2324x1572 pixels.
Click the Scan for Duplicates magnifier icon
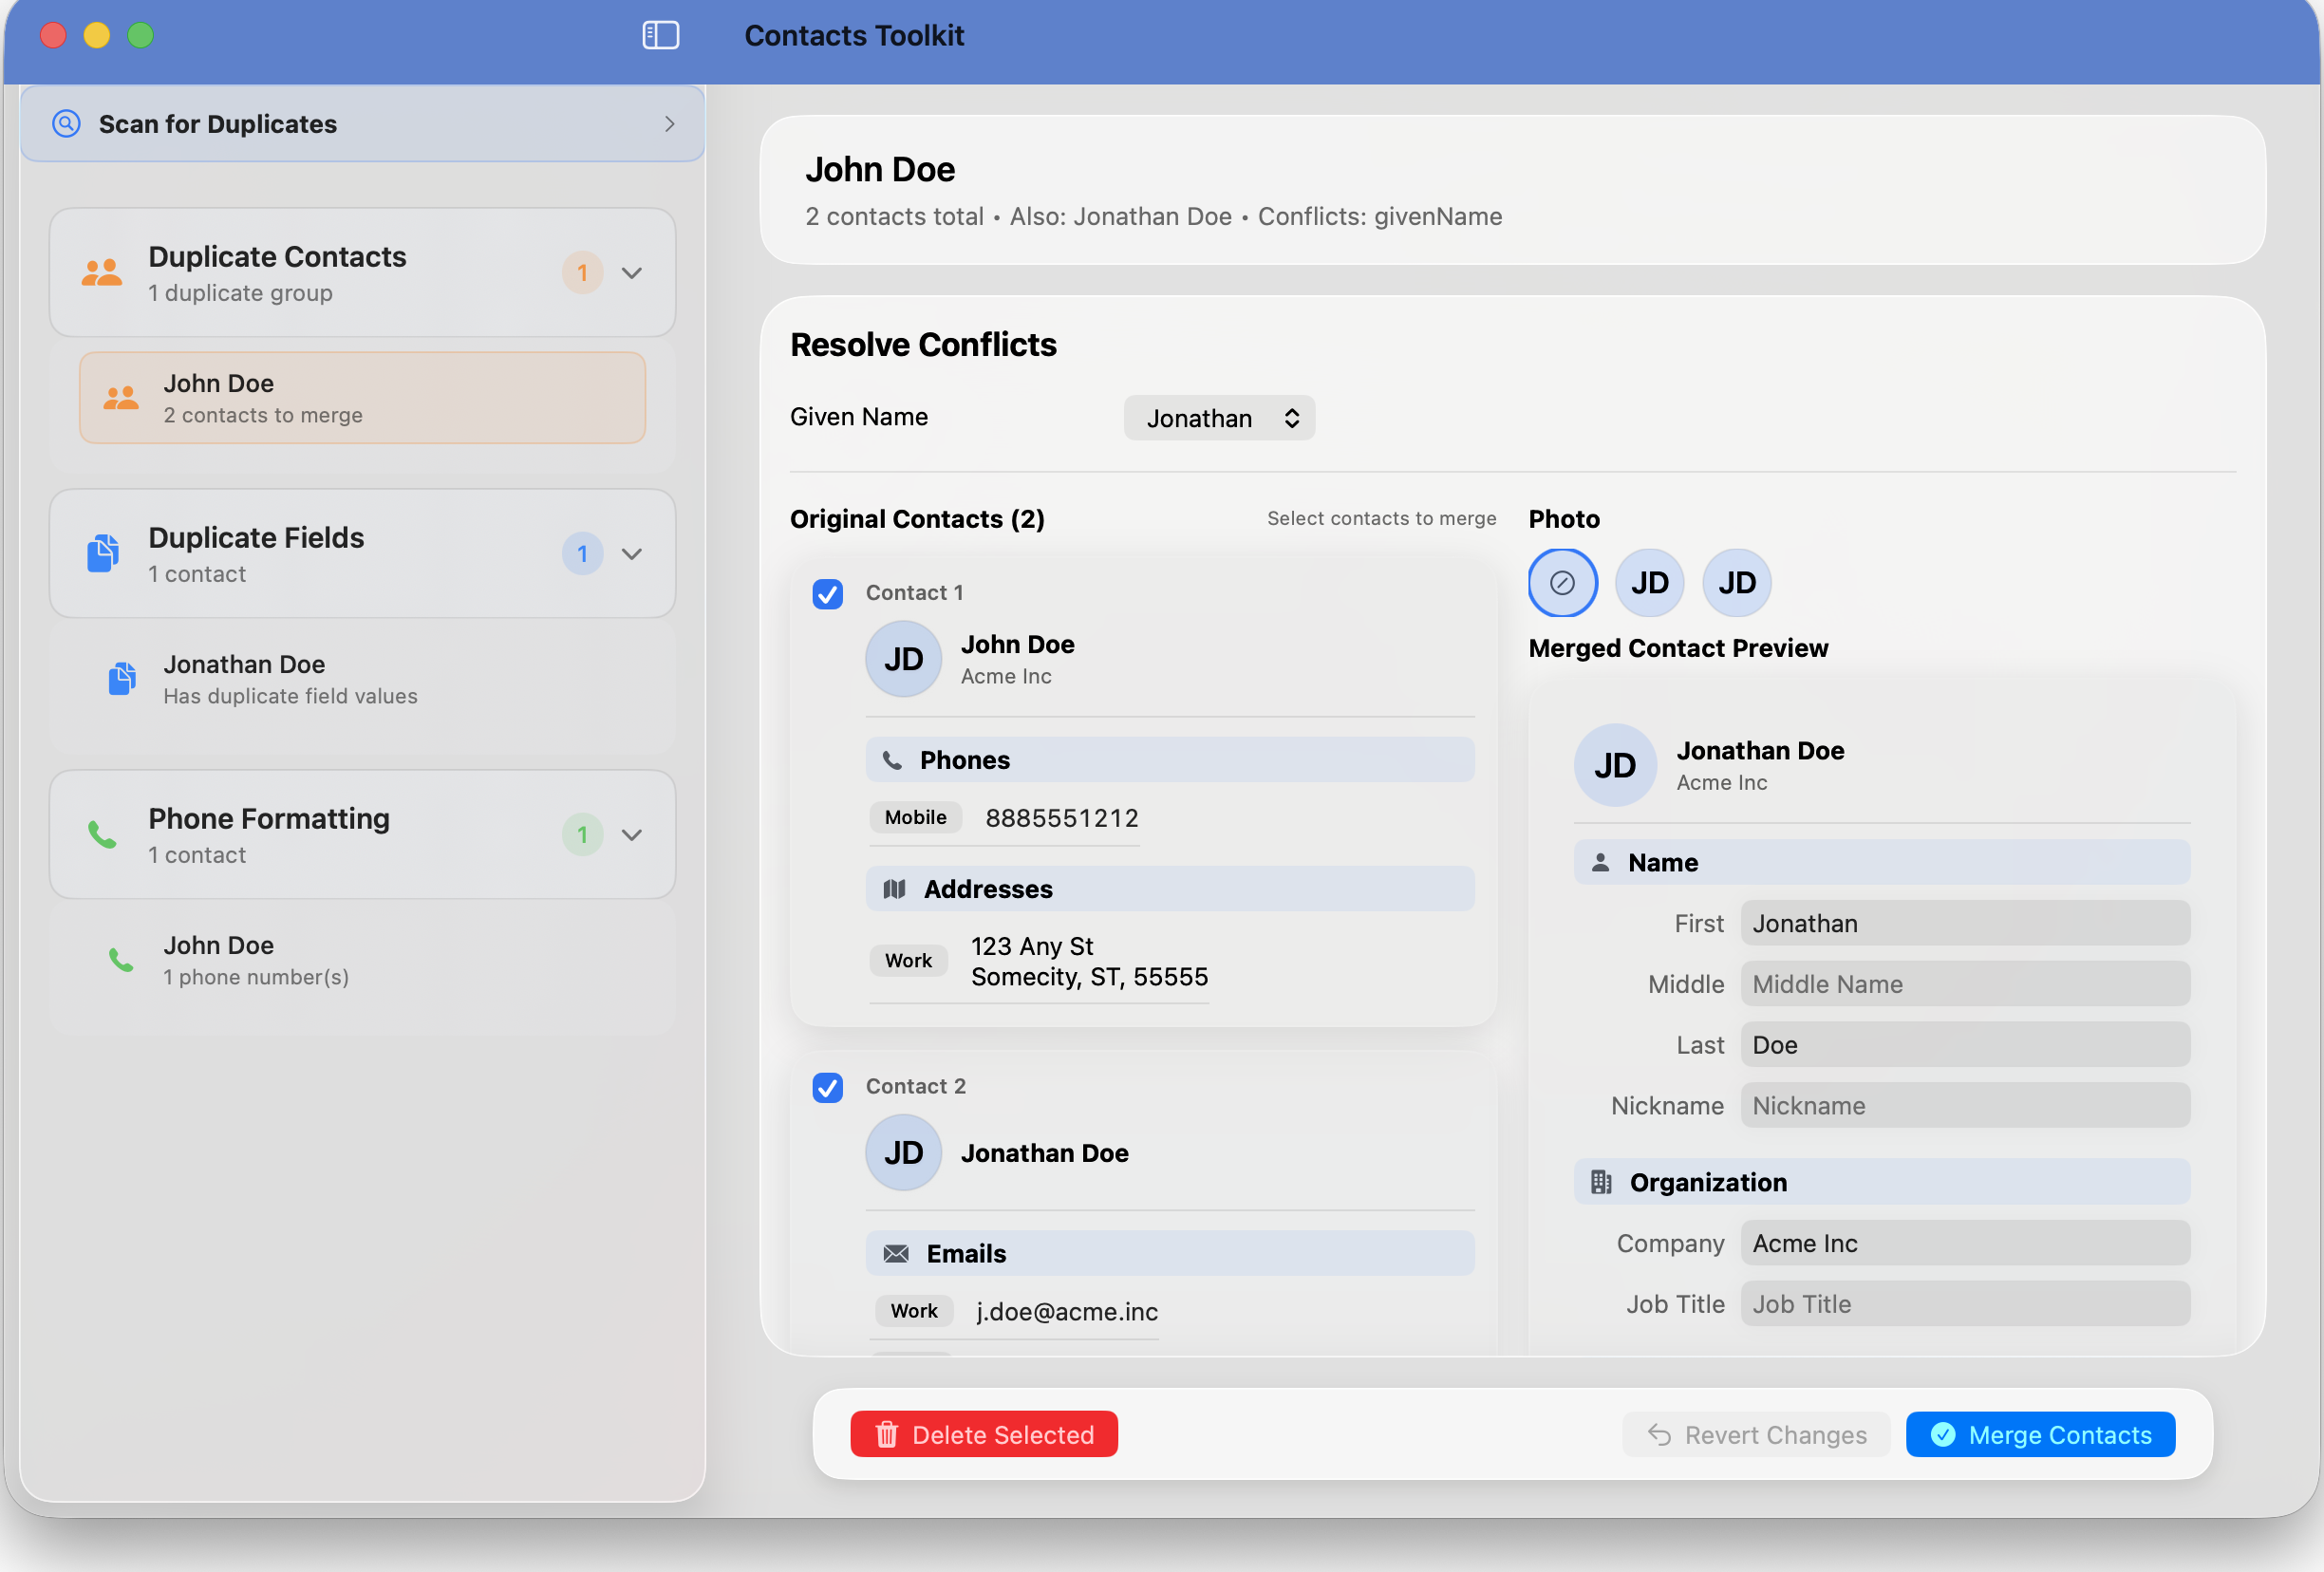click(66, 123)
